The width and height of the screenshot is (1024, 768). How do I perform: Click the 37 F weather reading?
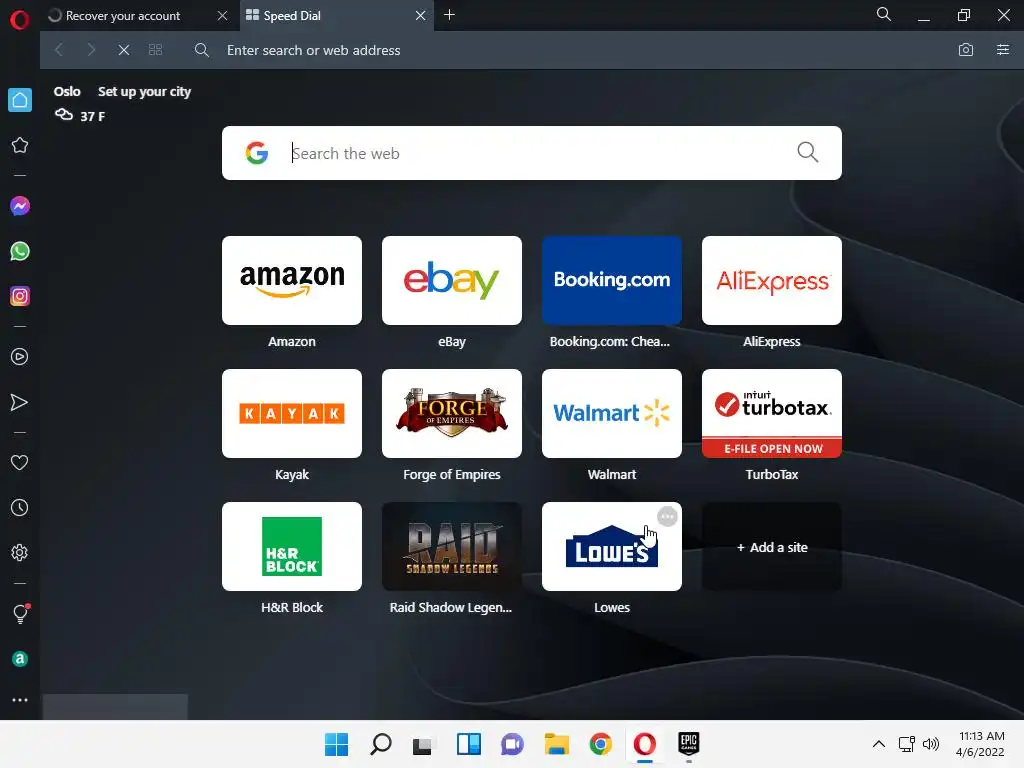[x=93, y=116]
